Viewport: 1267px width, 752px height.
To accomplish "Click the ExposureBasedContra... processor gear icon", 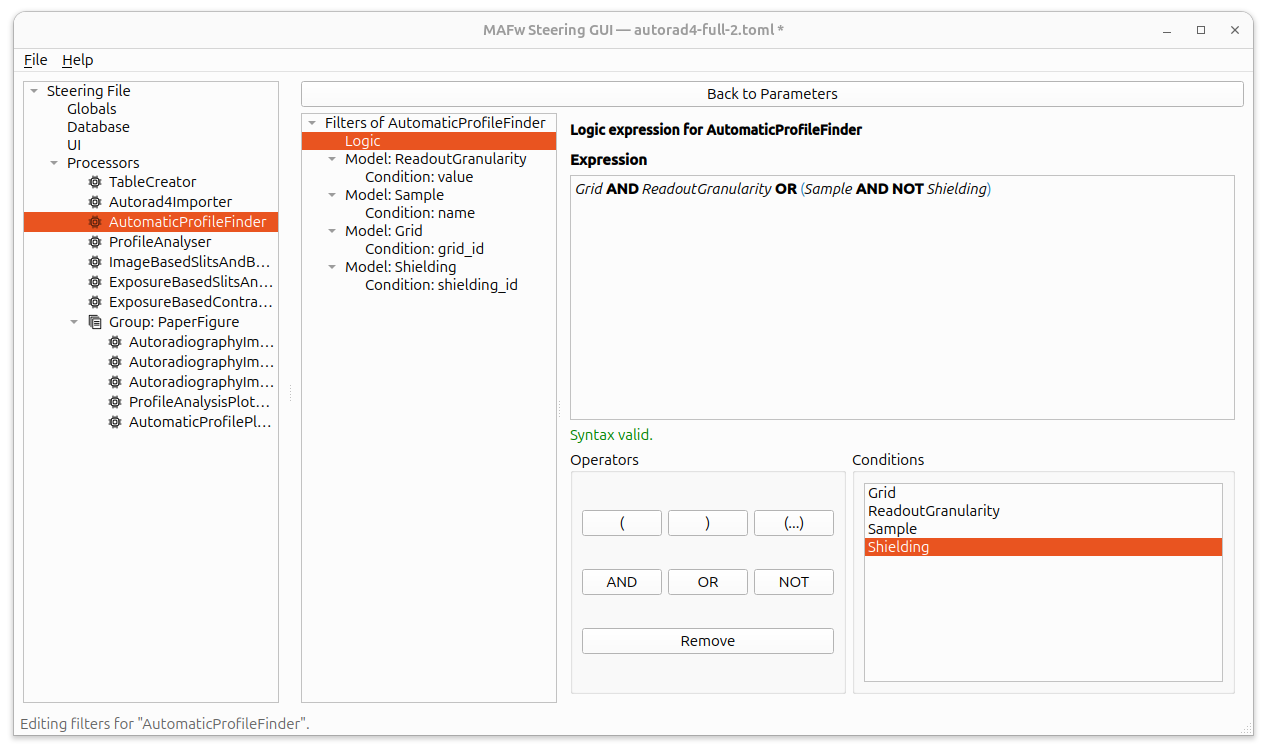I will (95, 302).
